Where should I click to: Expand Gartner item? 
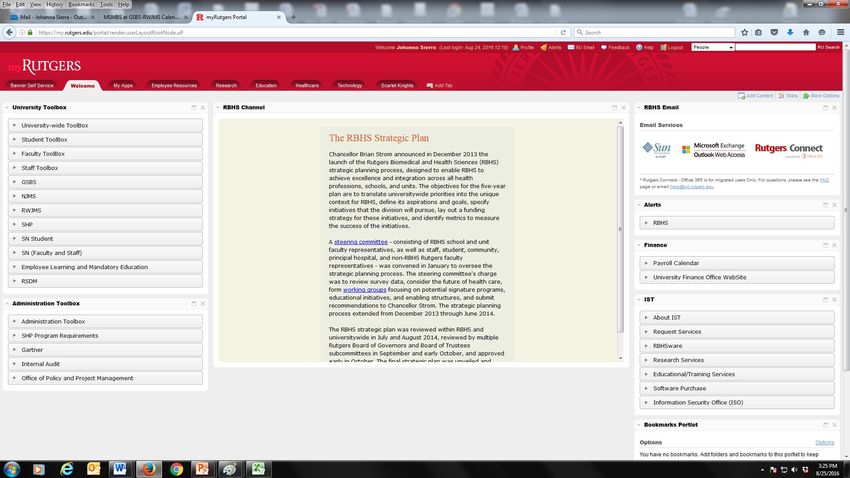(105, 350)
